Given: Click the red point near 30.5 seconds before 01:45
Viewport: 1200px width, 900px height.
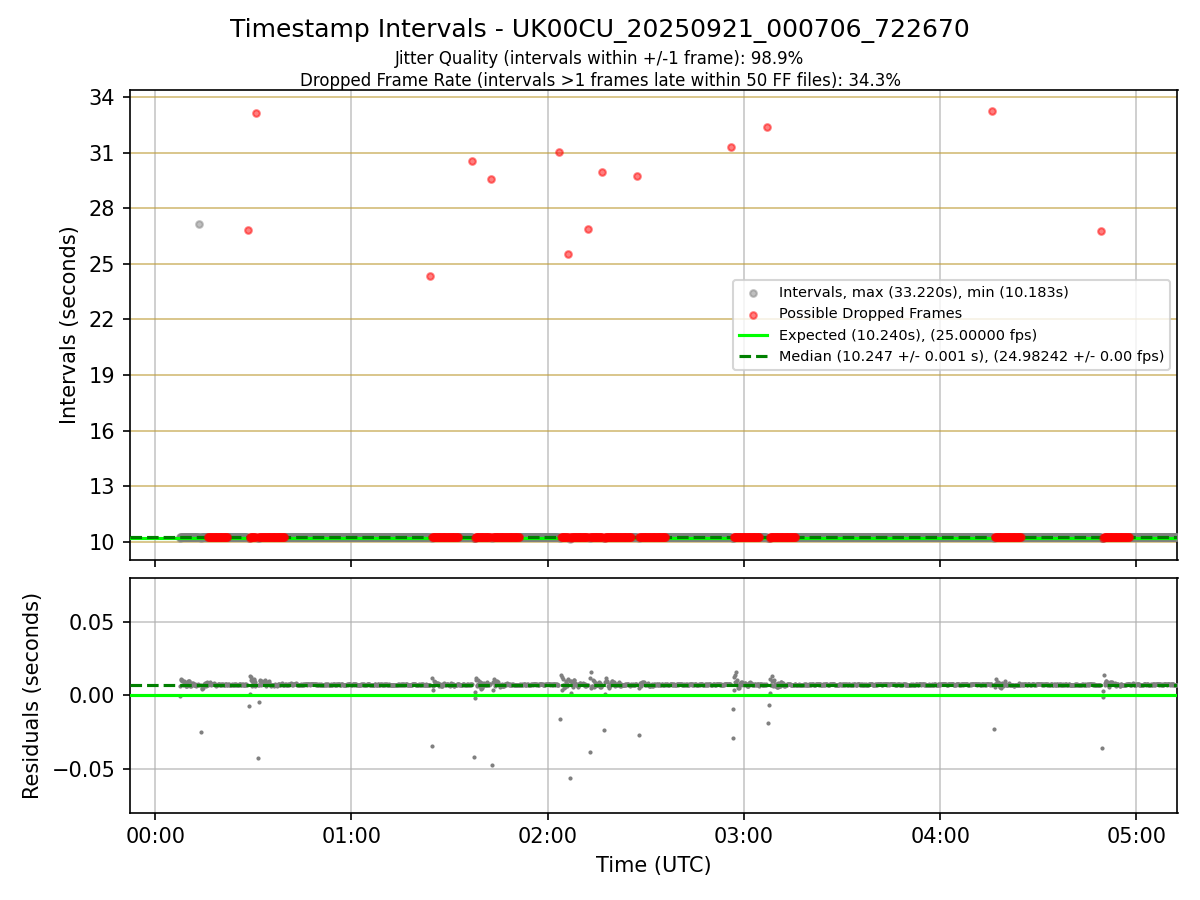Looking at the screenshot, I should tap(472, 161).
